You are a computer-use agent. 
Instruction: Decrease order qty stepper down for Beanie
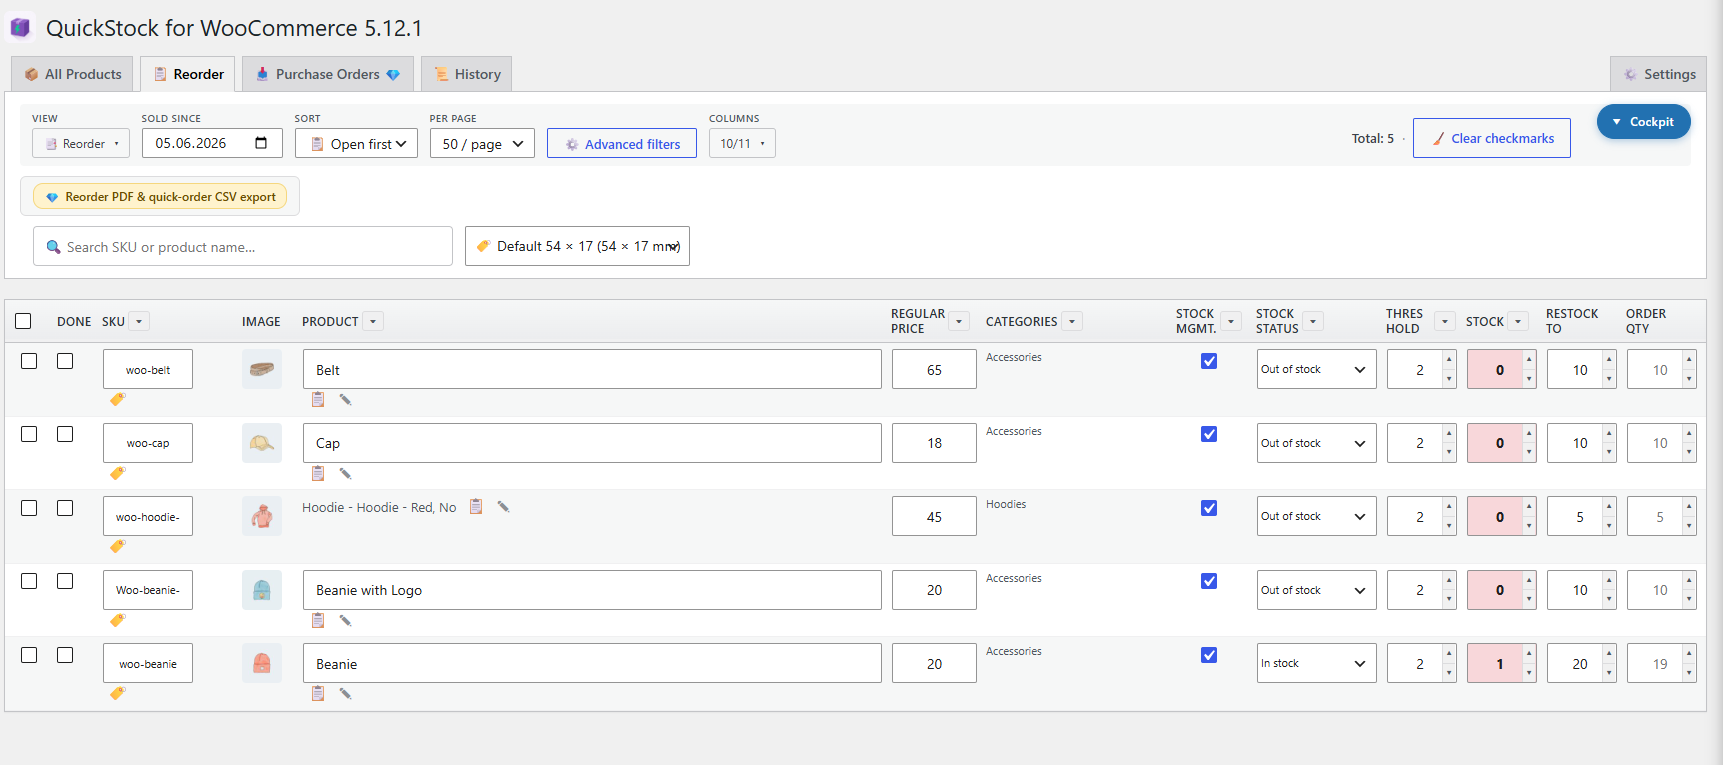pos(1688,673)
